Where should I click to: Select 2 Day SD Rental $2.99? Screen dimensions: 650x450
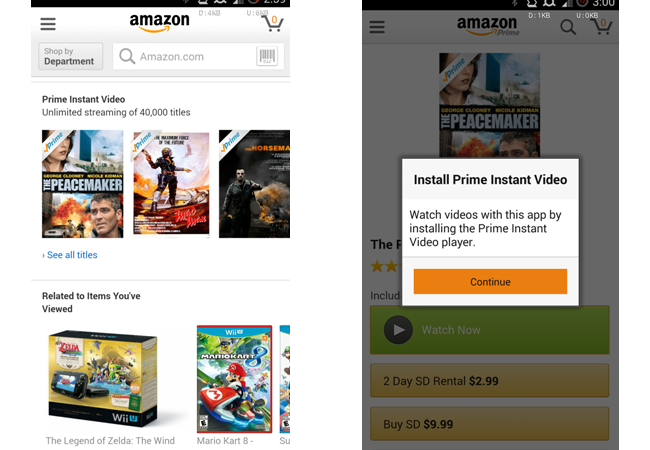[x=490, y=381]
